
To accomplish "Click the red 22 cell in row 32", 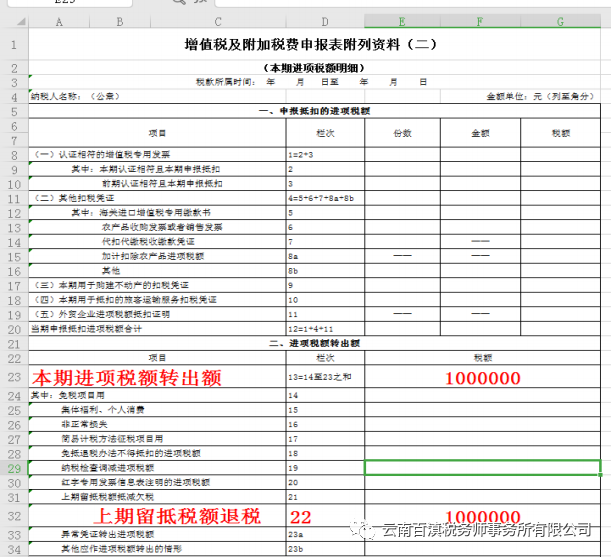I will [x=325, y=516].
